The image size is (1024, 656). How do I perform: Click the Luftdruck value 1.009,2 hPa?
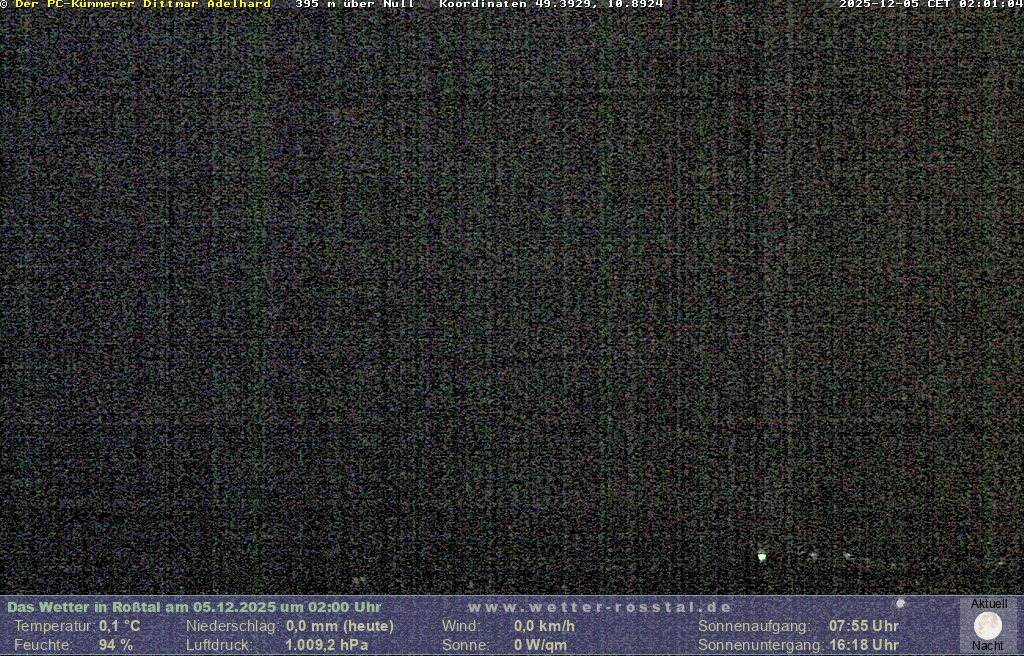(326, 645)
